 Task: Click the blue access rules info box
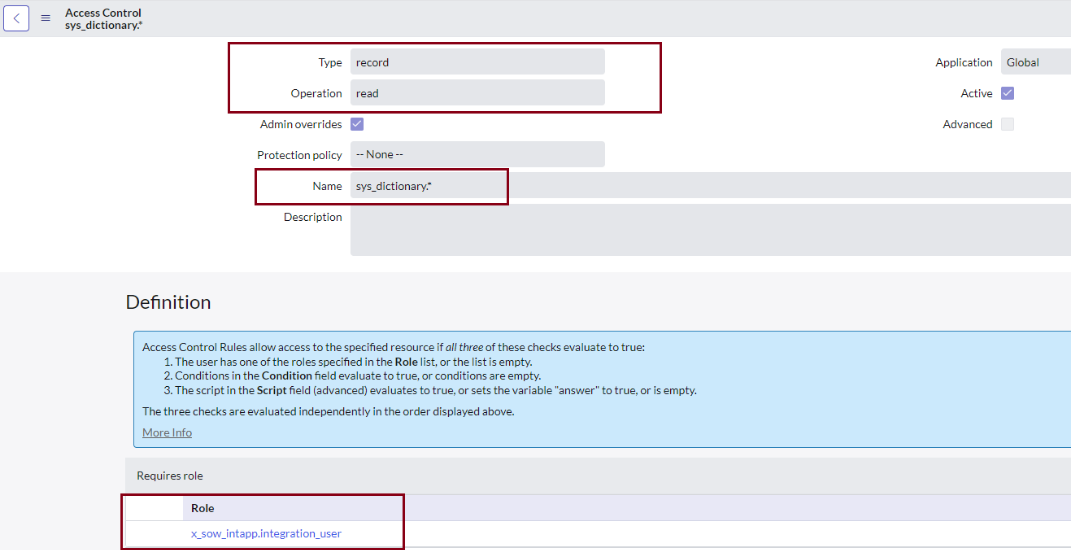coord(602,389)
